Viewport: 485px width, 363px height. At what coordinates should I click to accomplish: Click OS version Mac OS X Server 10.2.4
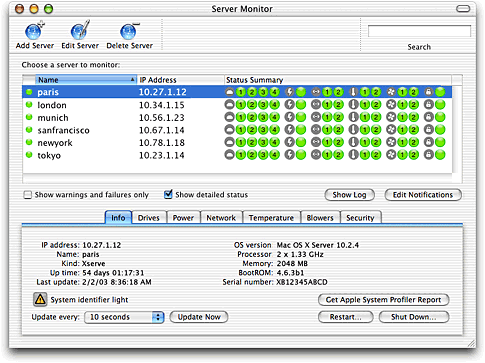pyautogui.click(x=318, y=245)
